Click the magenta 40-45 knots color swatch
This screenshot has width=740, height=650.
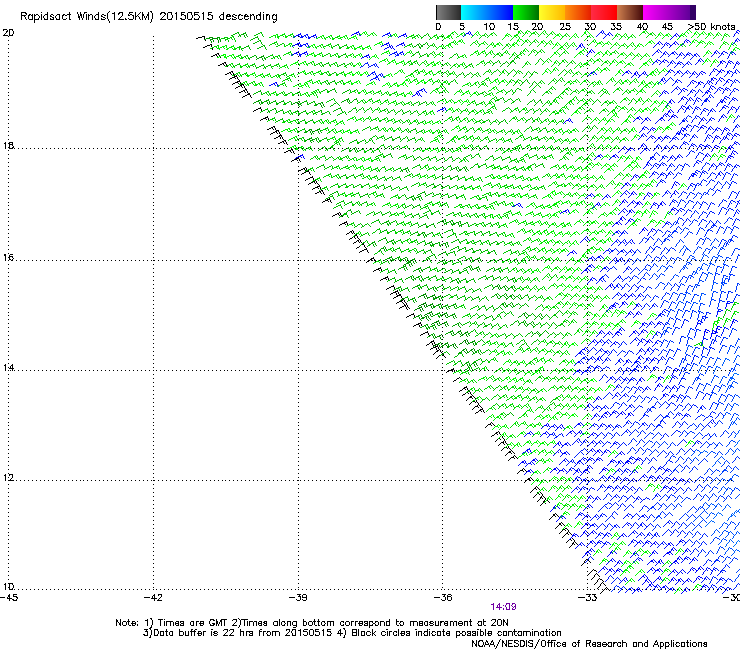pos(656,12)
